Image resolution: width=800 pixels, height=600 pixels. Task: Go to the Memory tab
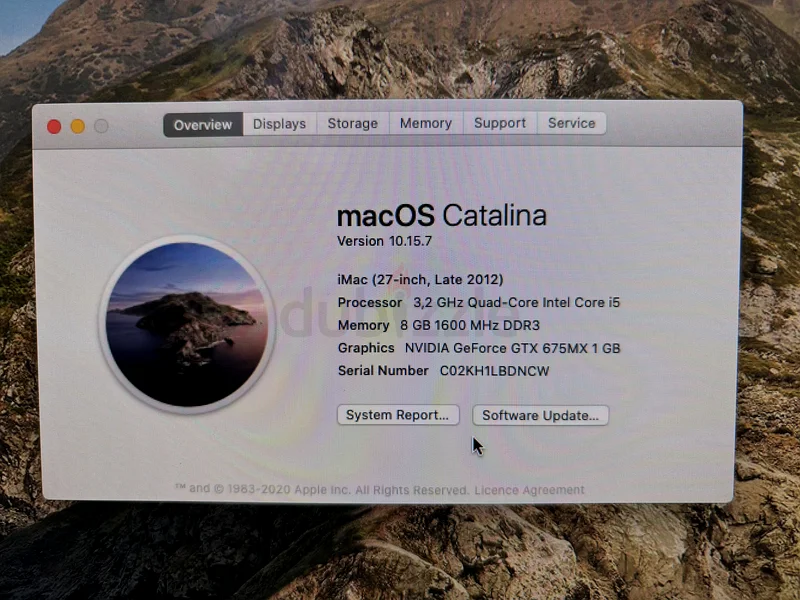(426, 123)
